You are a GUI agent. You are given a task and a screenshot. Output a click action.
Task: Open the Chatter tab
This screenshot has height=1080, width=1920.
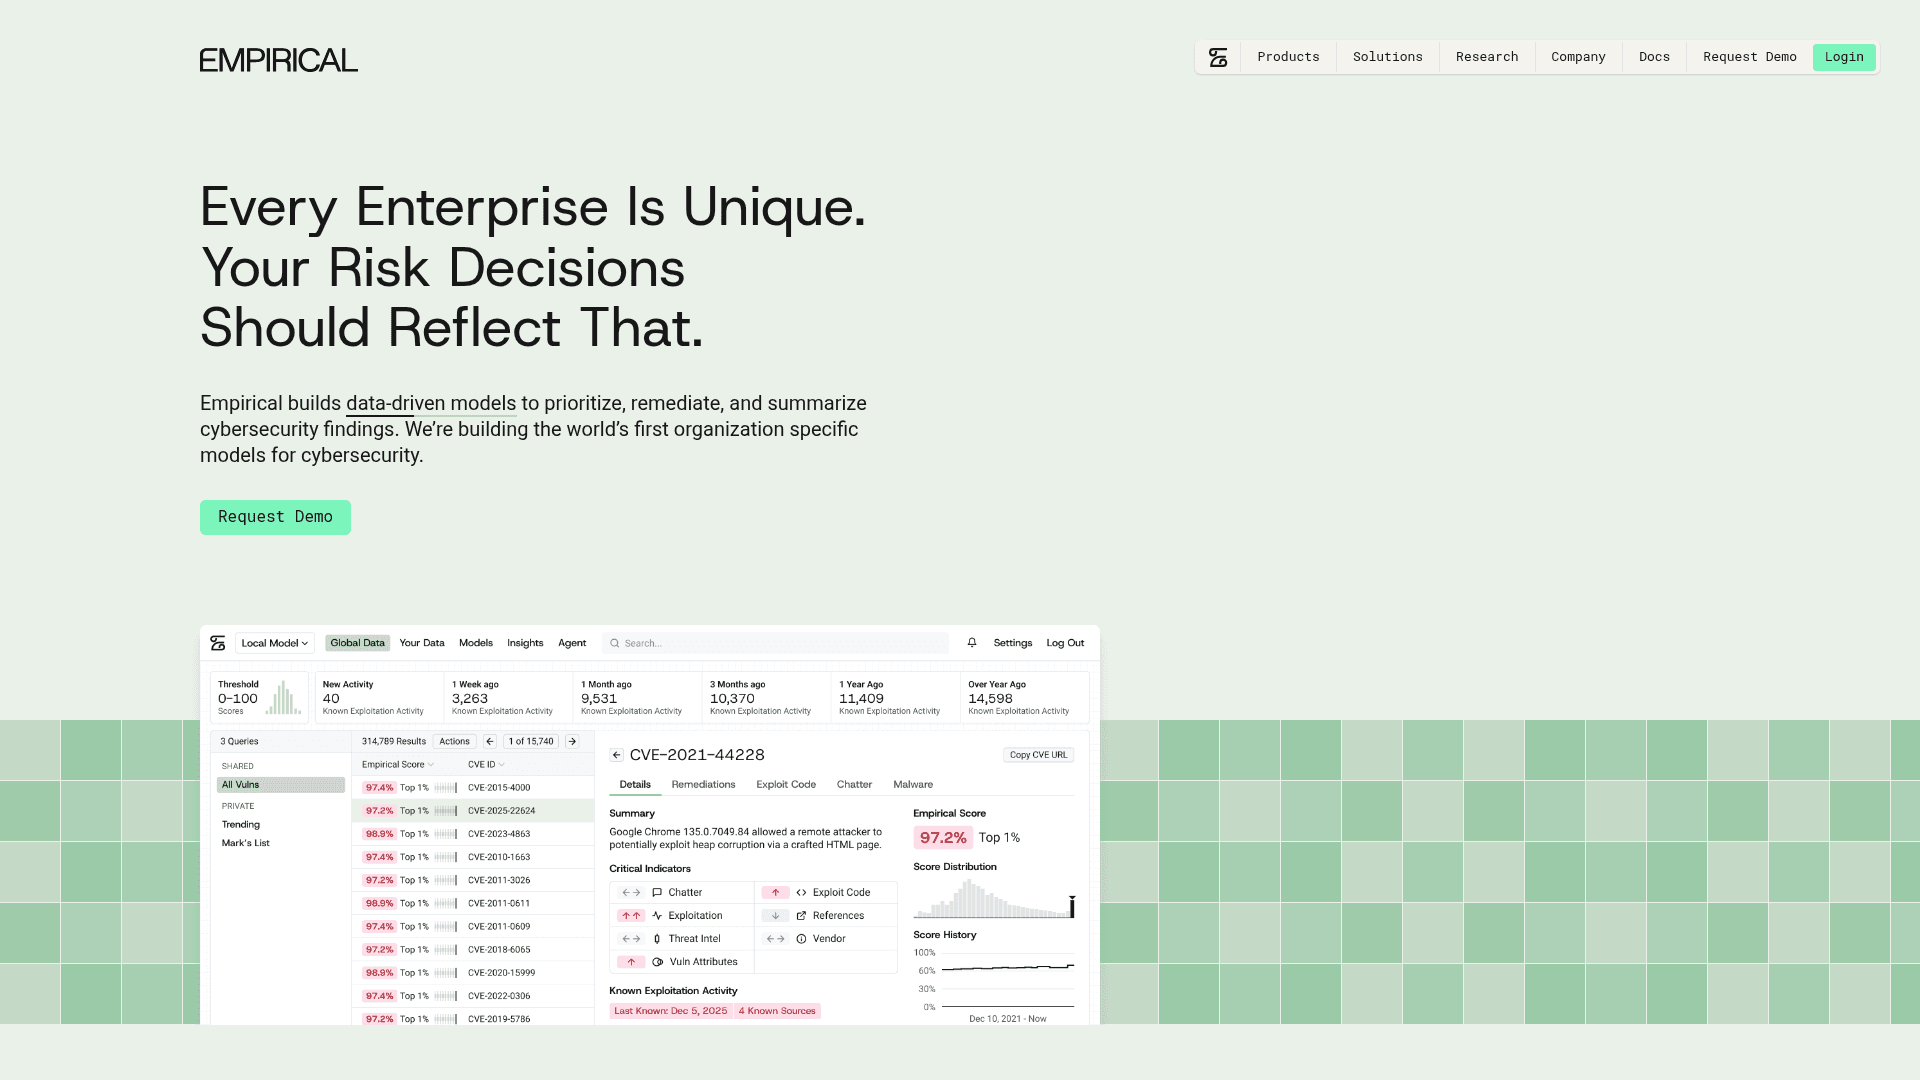coord(854,785)
